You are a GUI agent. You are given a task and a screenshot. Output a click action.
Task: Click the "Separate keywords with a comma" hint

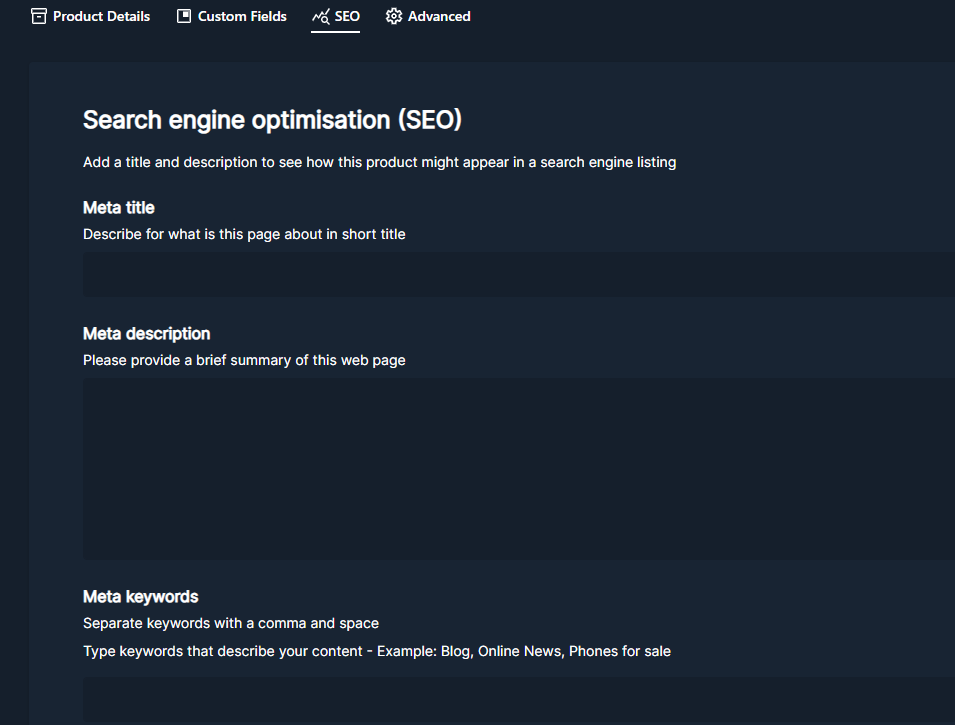pyautogui.click(x=231, y=623)
